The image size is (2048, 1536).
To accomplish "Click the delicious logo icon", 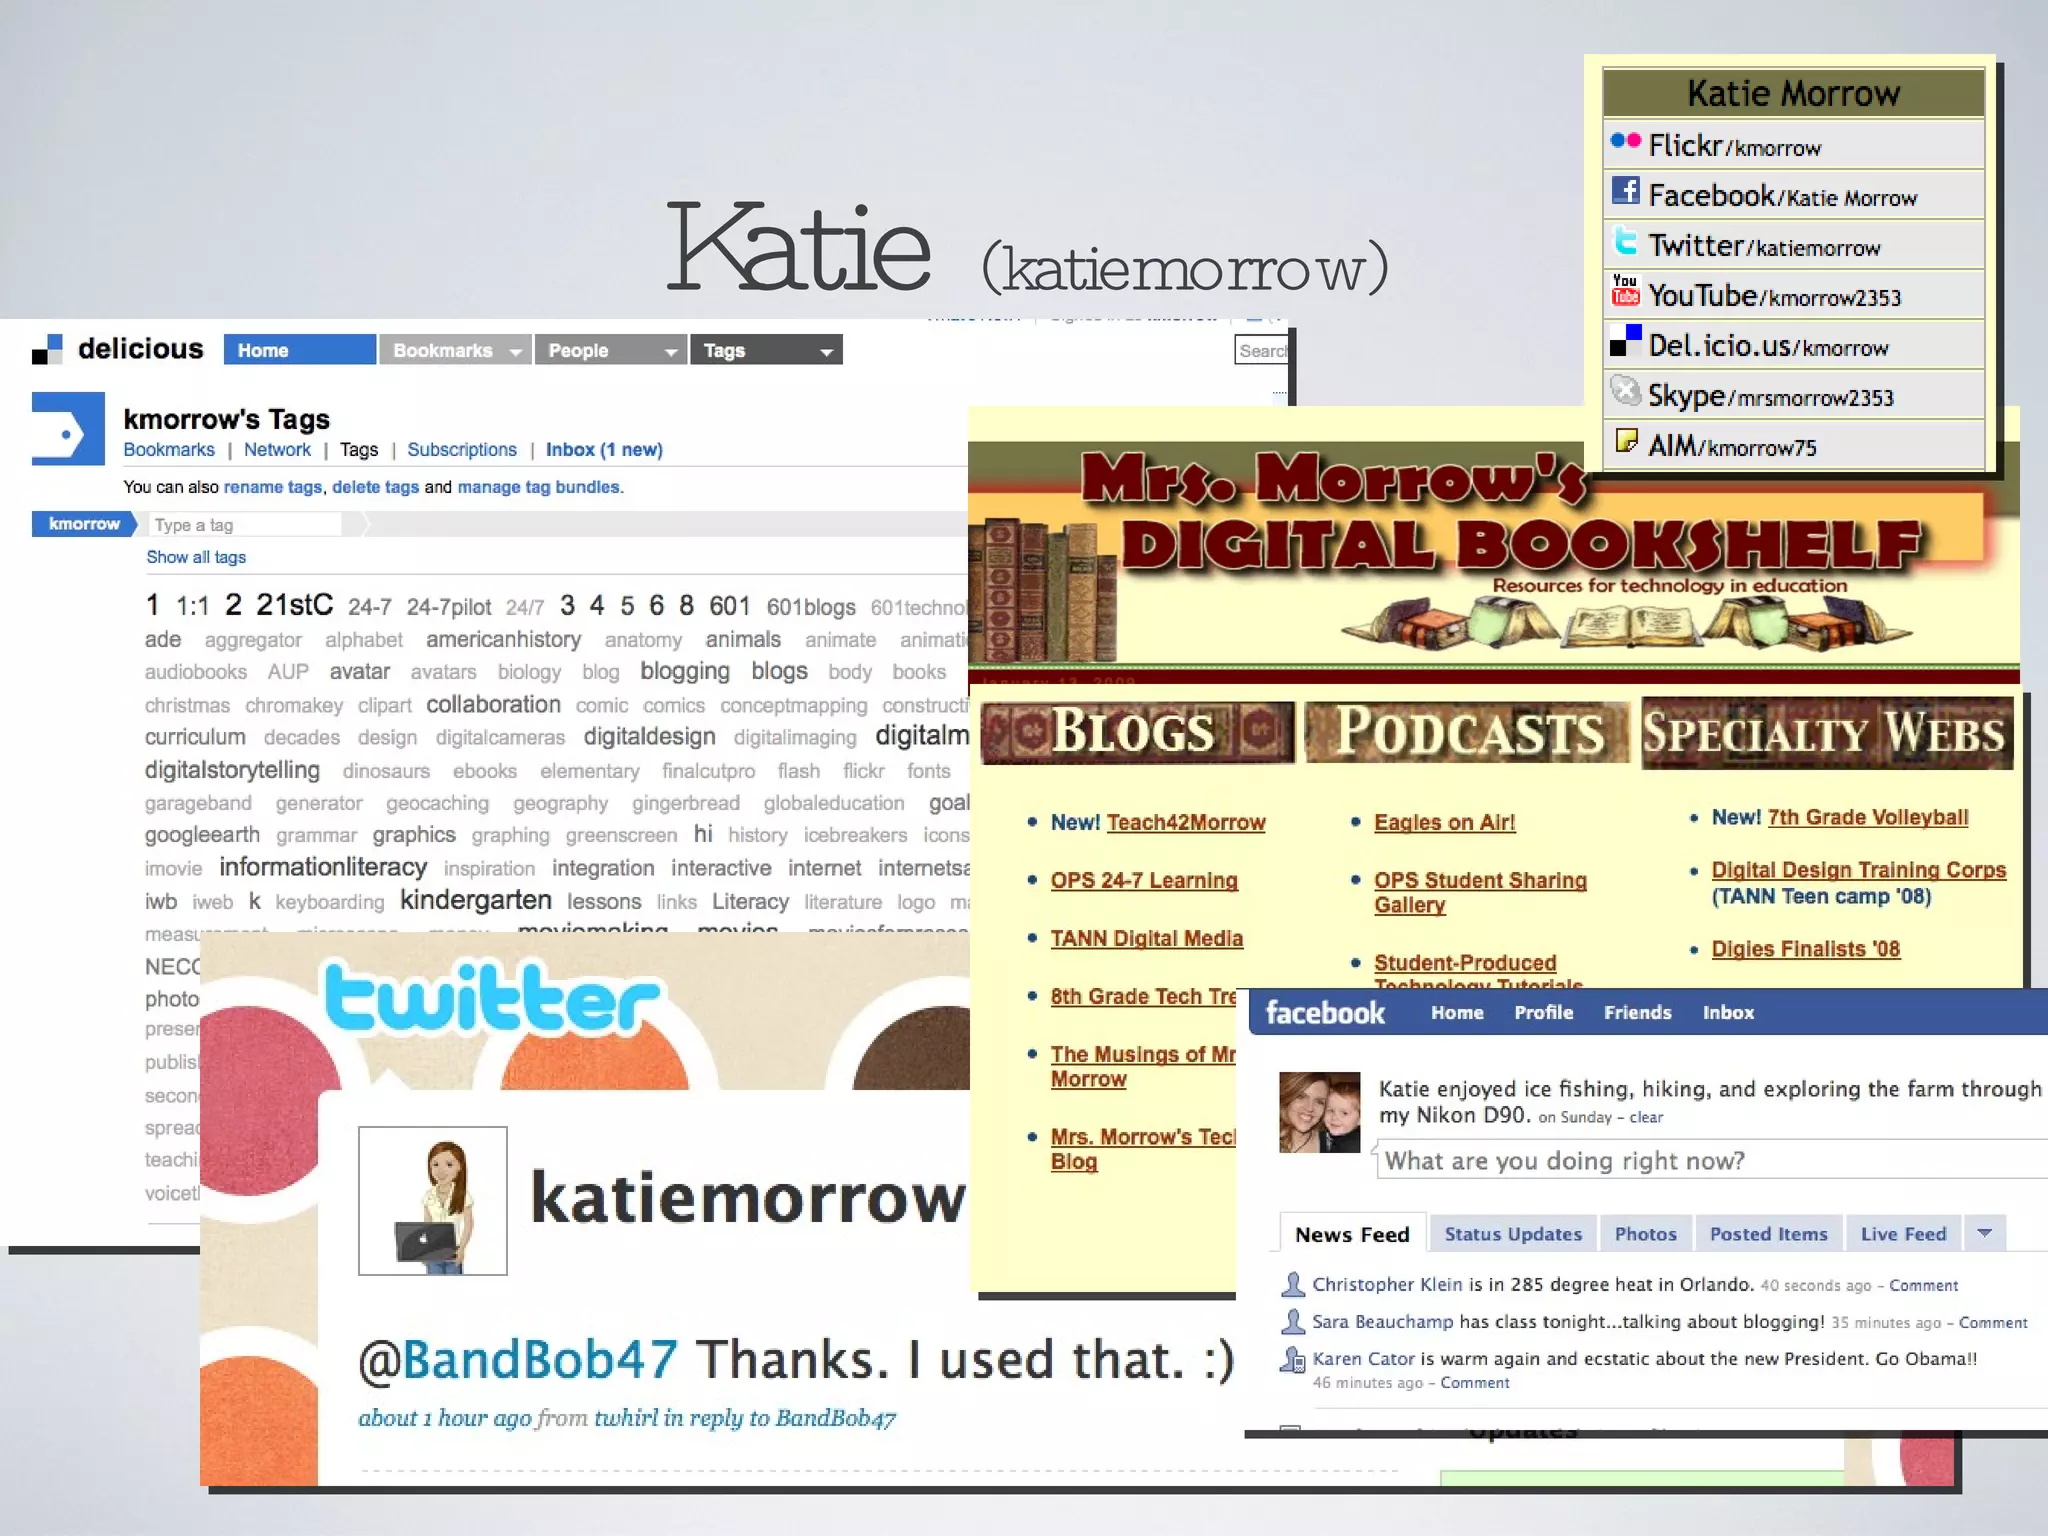I will pyautogui.click(x=47, y=349).
